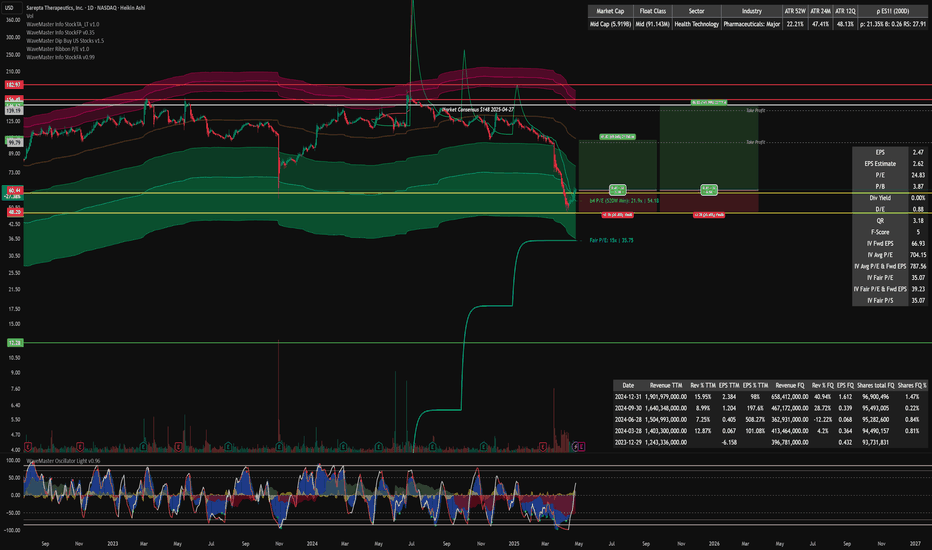This screenshot has height=550, width=932.
Task: Click the IV Fair P/S row label
Action: coord(880,301)
